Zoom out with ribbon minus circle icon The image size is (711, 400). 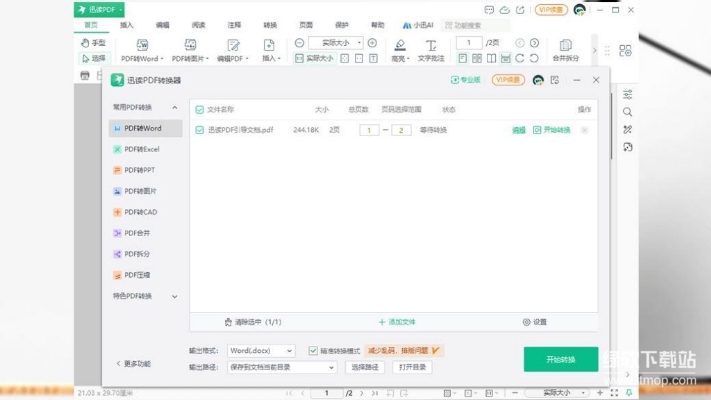coord(299,43)
